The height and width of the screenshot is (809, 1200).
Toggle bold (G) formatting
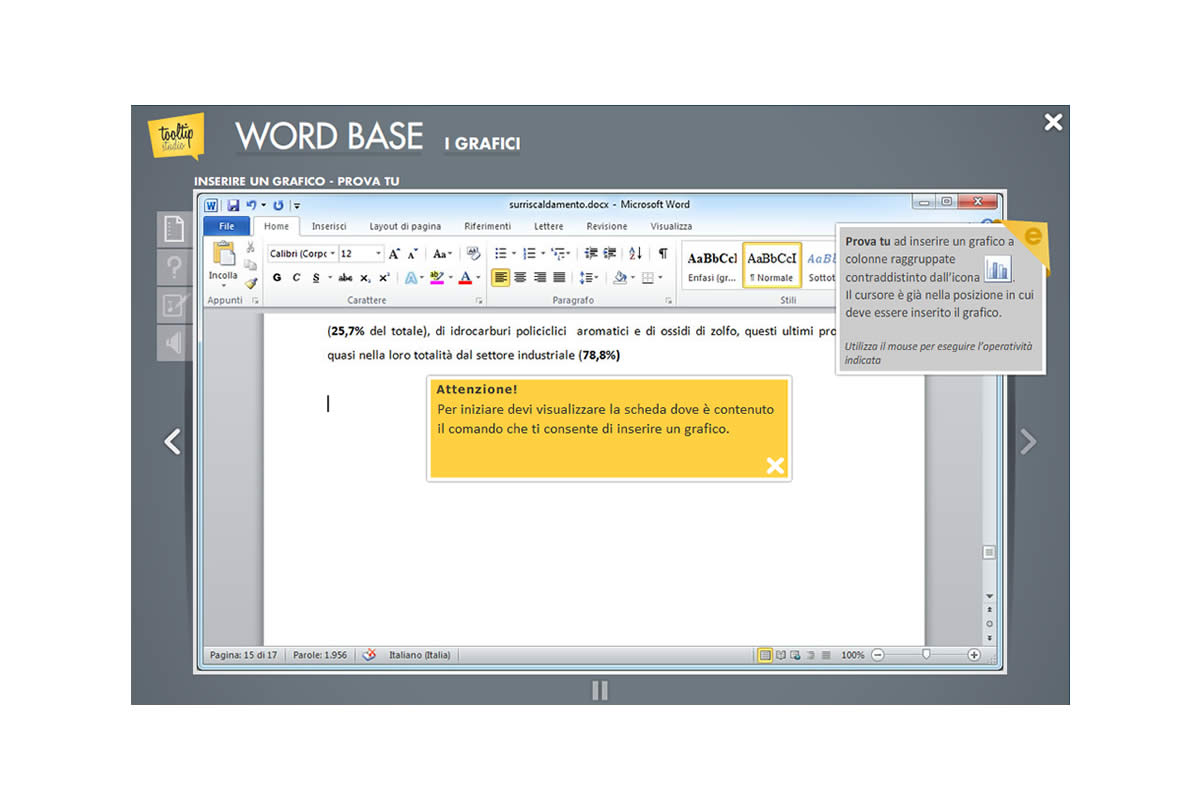click(277, 278)
